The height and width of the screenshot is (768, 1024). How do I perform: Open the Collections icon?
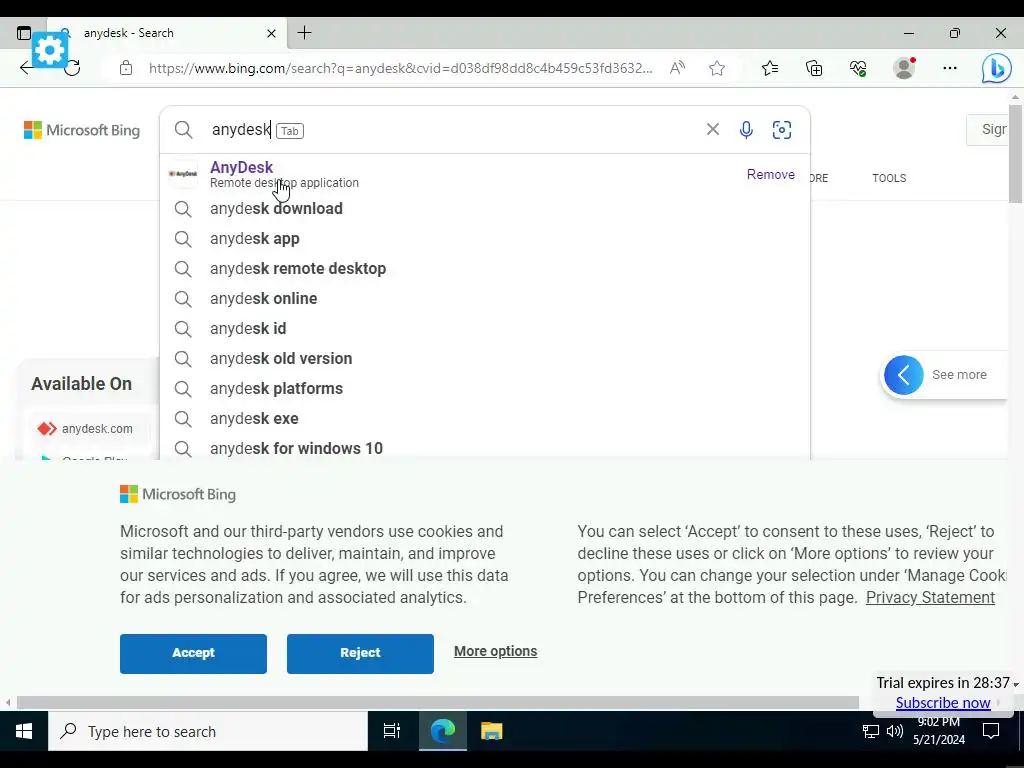814,68
